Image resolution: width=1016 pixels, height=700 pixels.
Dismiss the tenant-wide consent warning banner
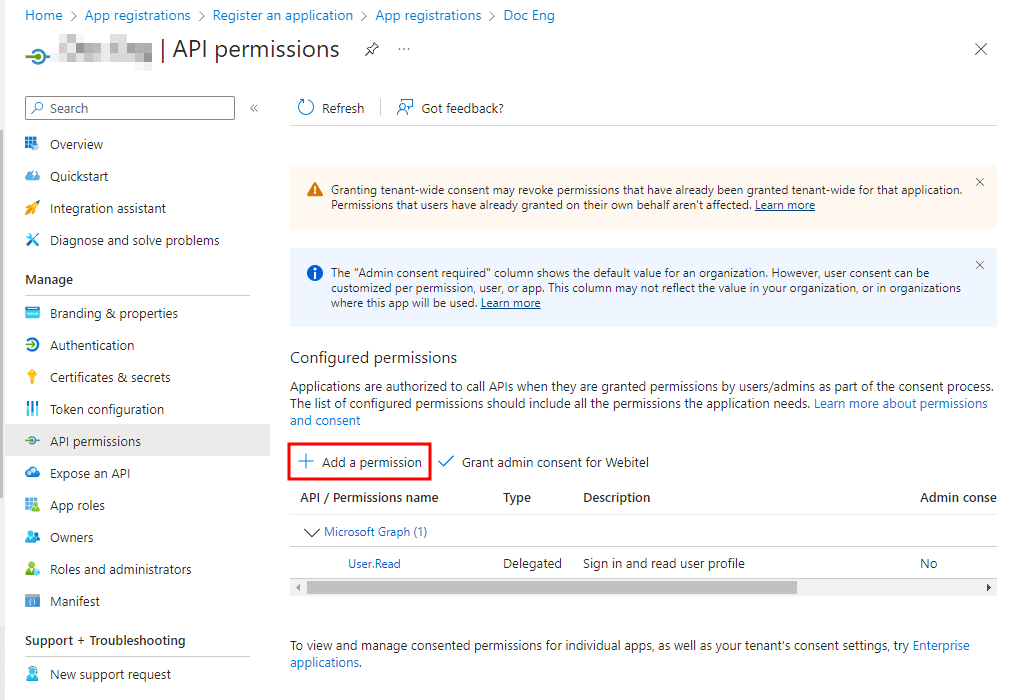(980, 182)
